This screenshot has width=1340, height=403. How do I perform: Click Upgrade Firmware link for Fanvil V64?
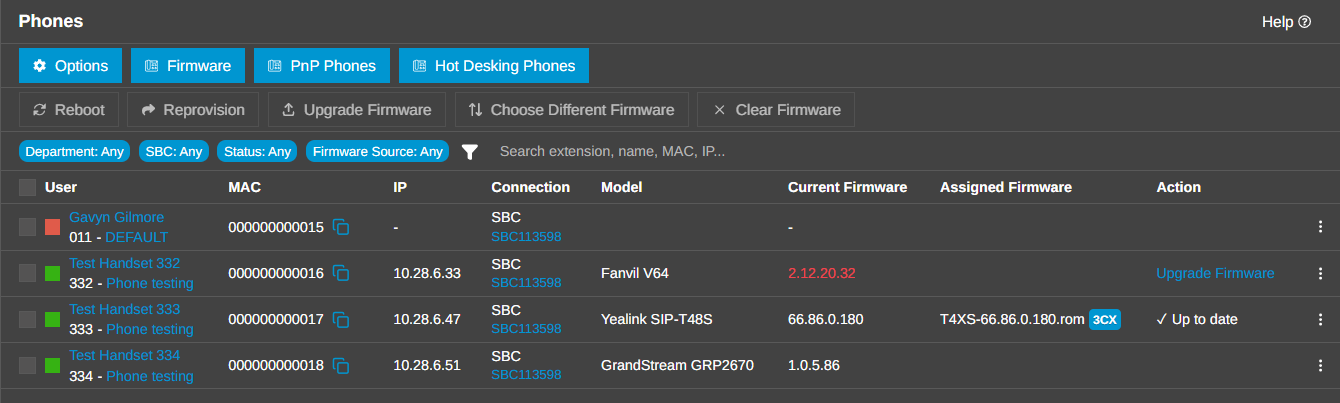(1215, 273)
